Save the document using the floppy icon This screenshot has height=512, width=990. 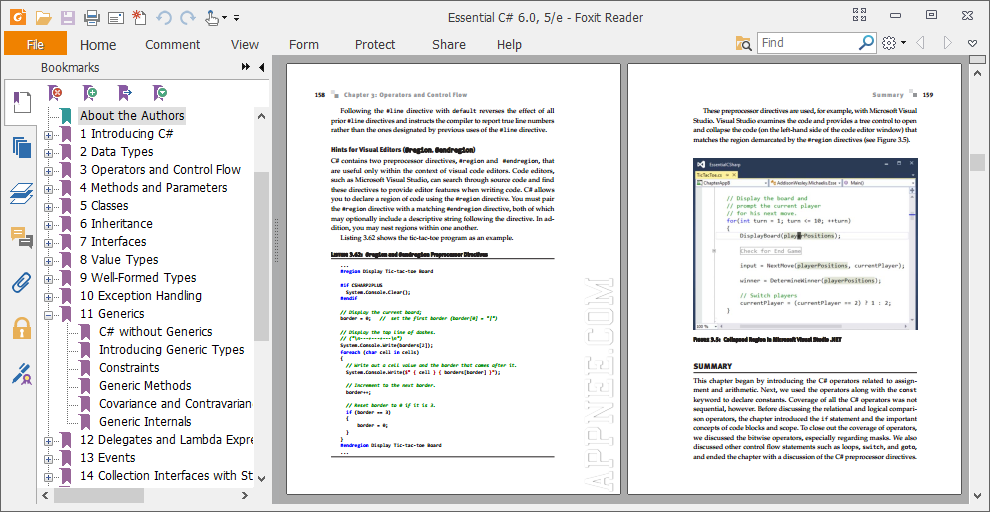(x=68, y=17)
